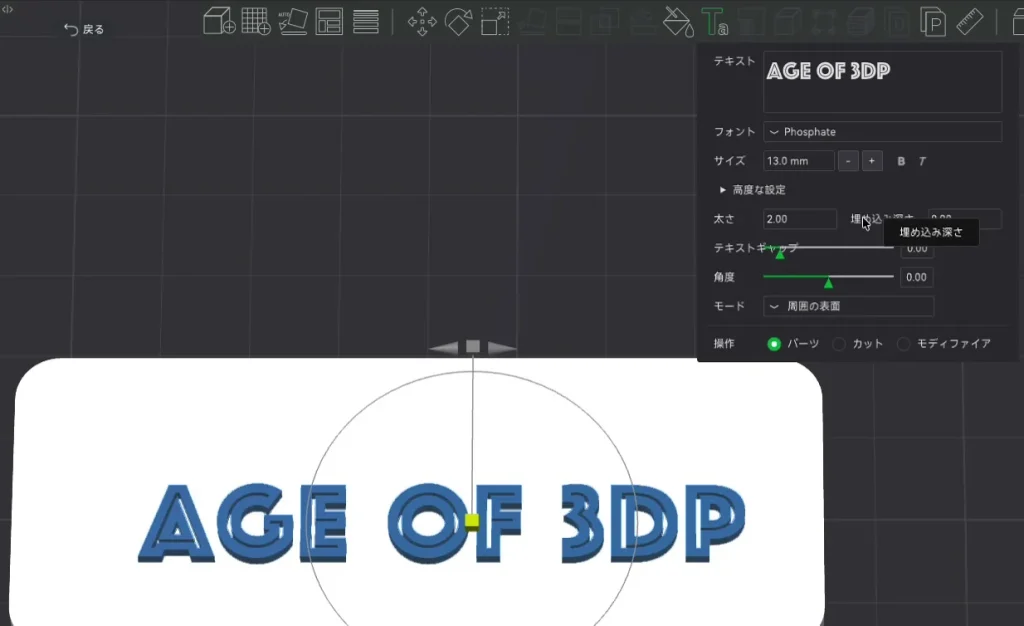The width and height of the screenshot is (1024, 626).
Task: Open the Phosphate font dropdown
Action: pyautogui.click(x=882, y=132)
